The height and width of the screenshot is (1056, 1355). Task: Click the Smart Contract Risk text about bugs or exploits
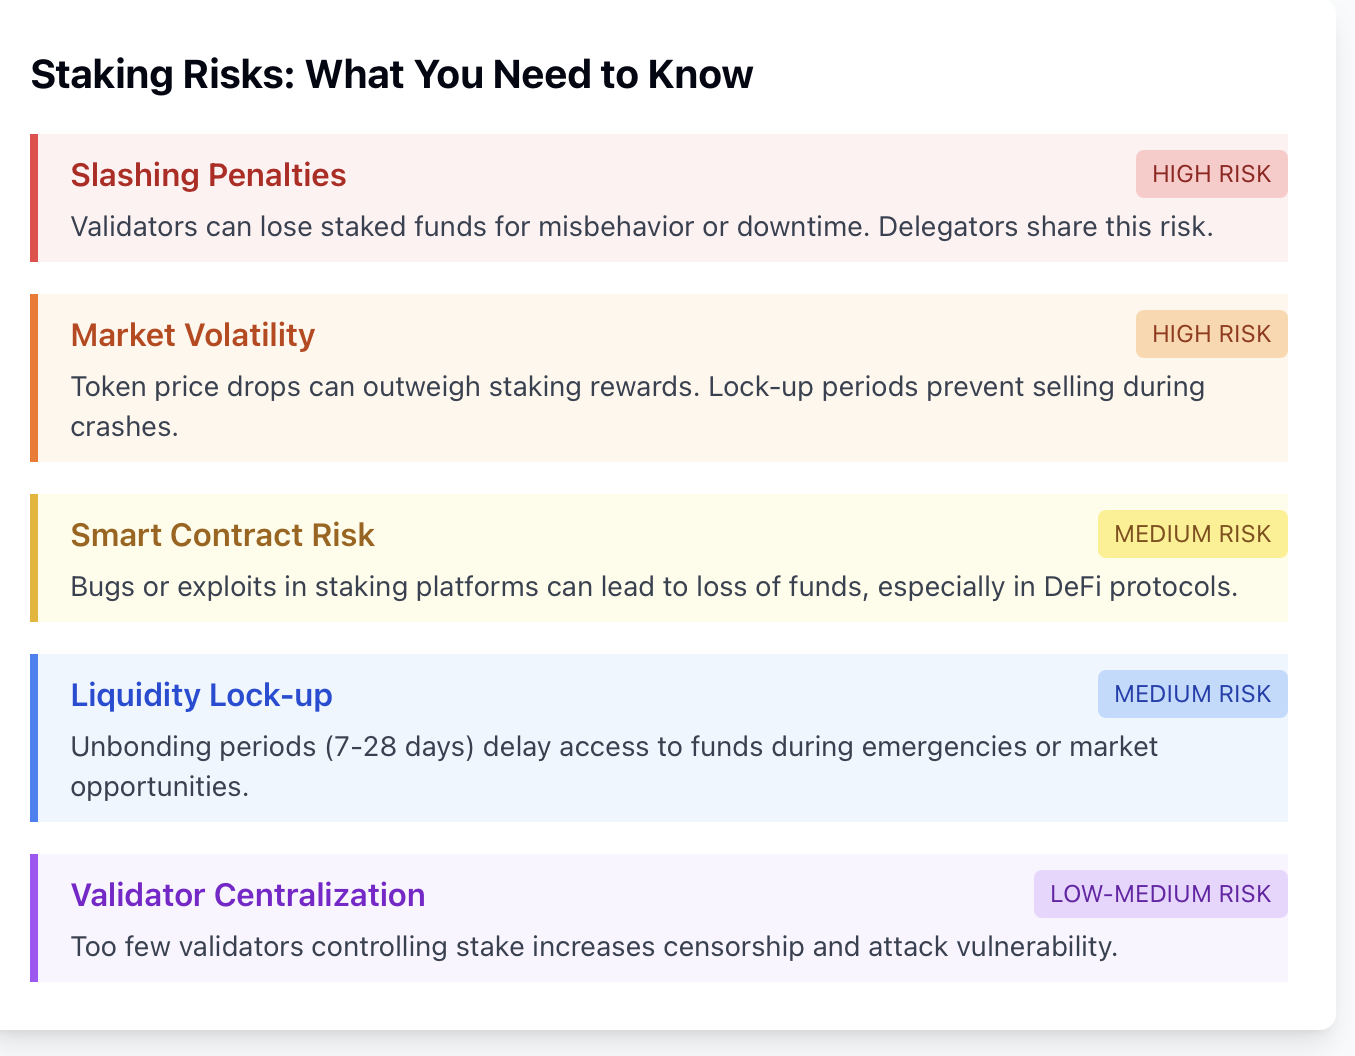653,587
